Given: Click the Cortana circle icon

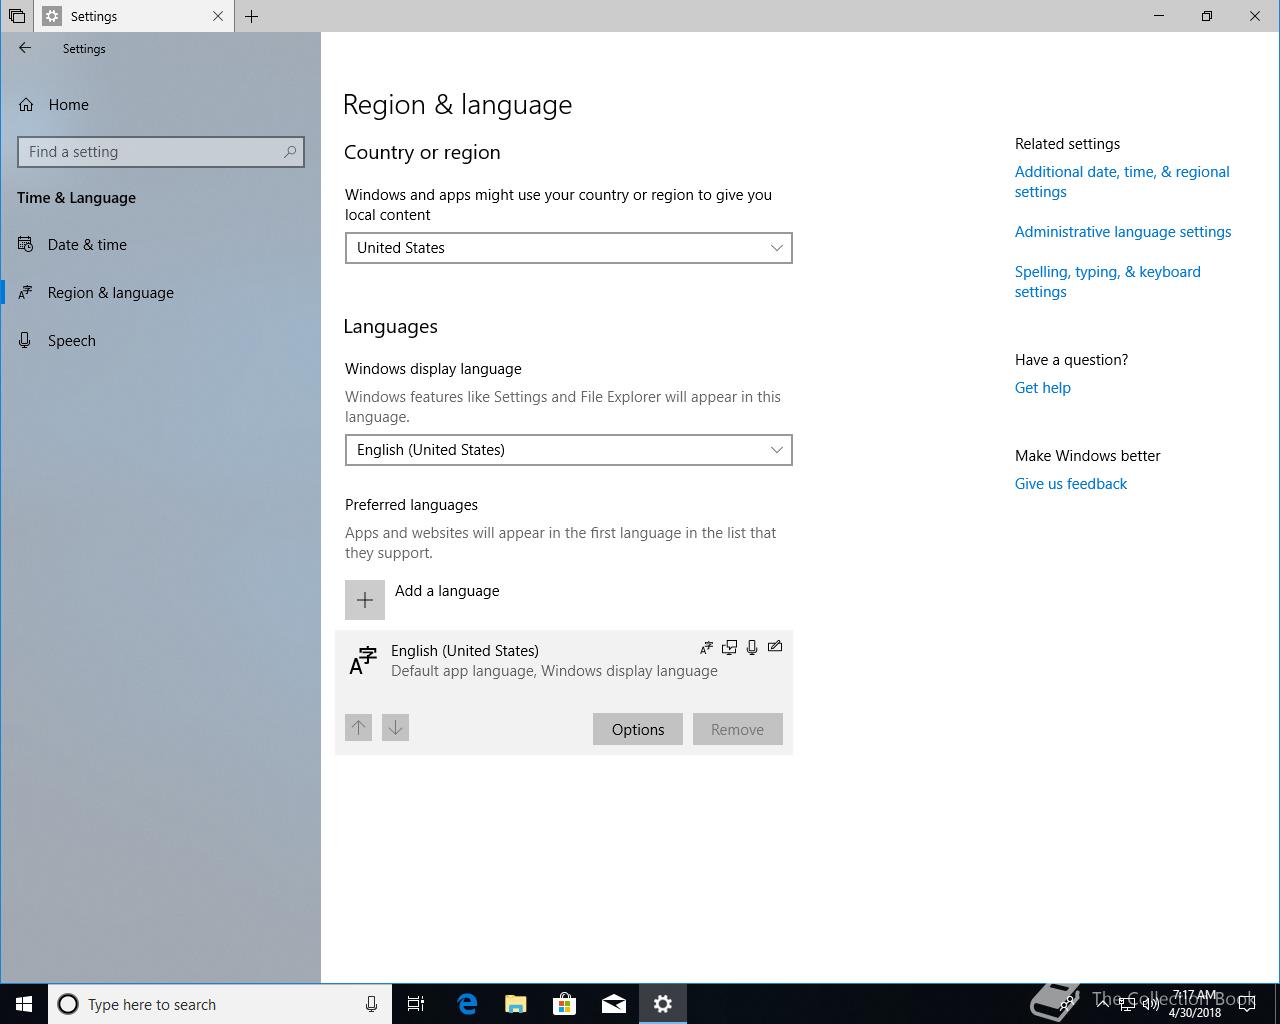Looking at the screenshot, I should (68, 1004).
